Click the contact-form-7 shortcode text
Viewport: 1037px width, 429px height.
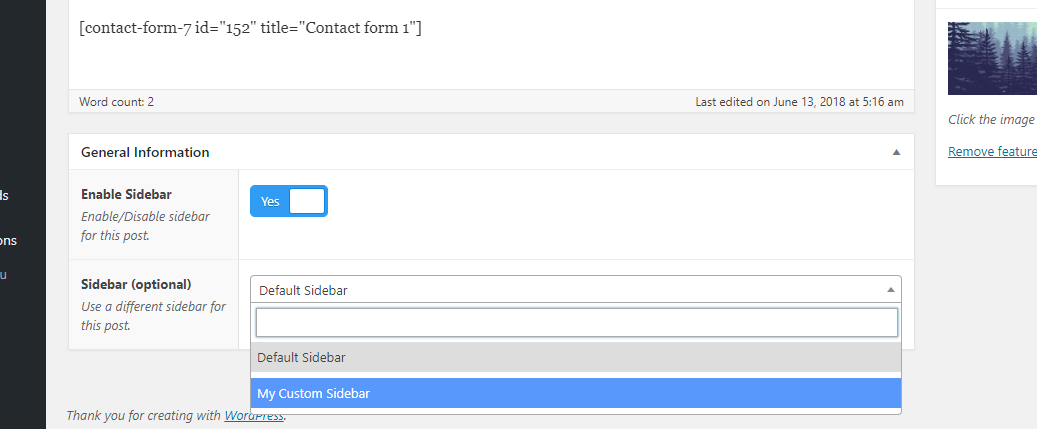pyautogui.click(x=250, y=28)
